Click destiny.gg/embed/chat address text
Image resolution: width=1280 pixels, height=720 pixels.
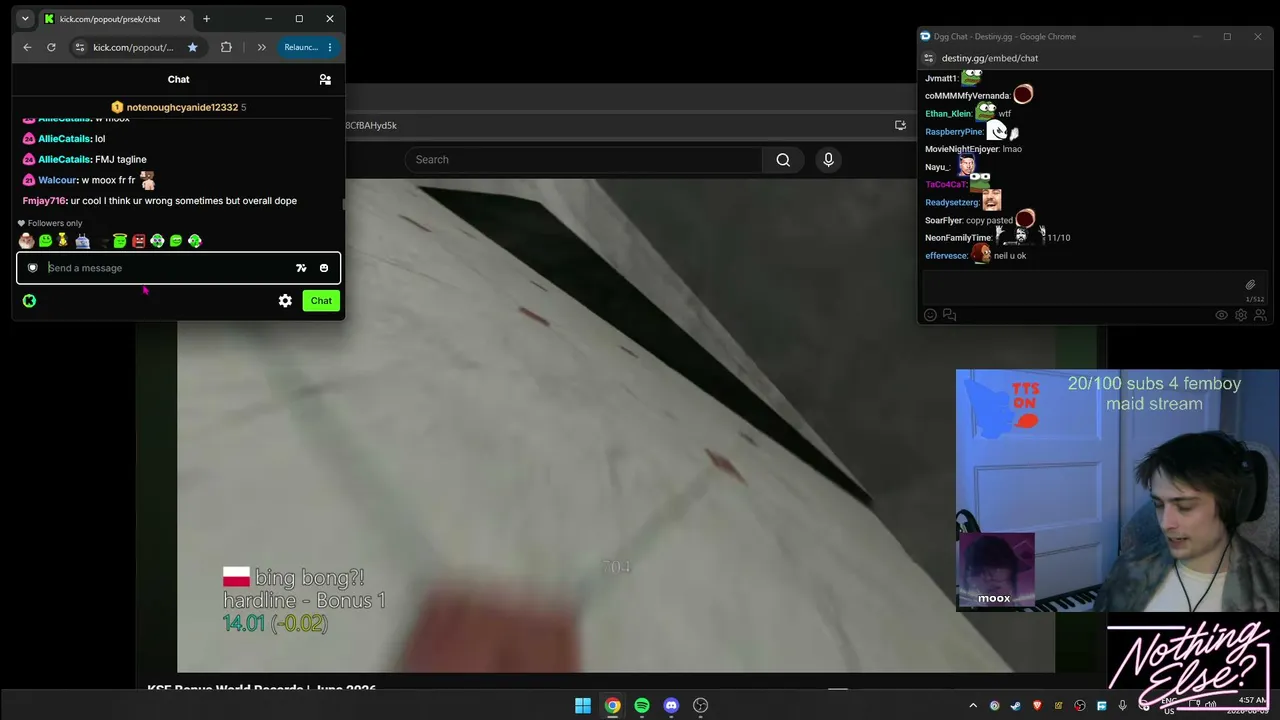click(990, 58)
